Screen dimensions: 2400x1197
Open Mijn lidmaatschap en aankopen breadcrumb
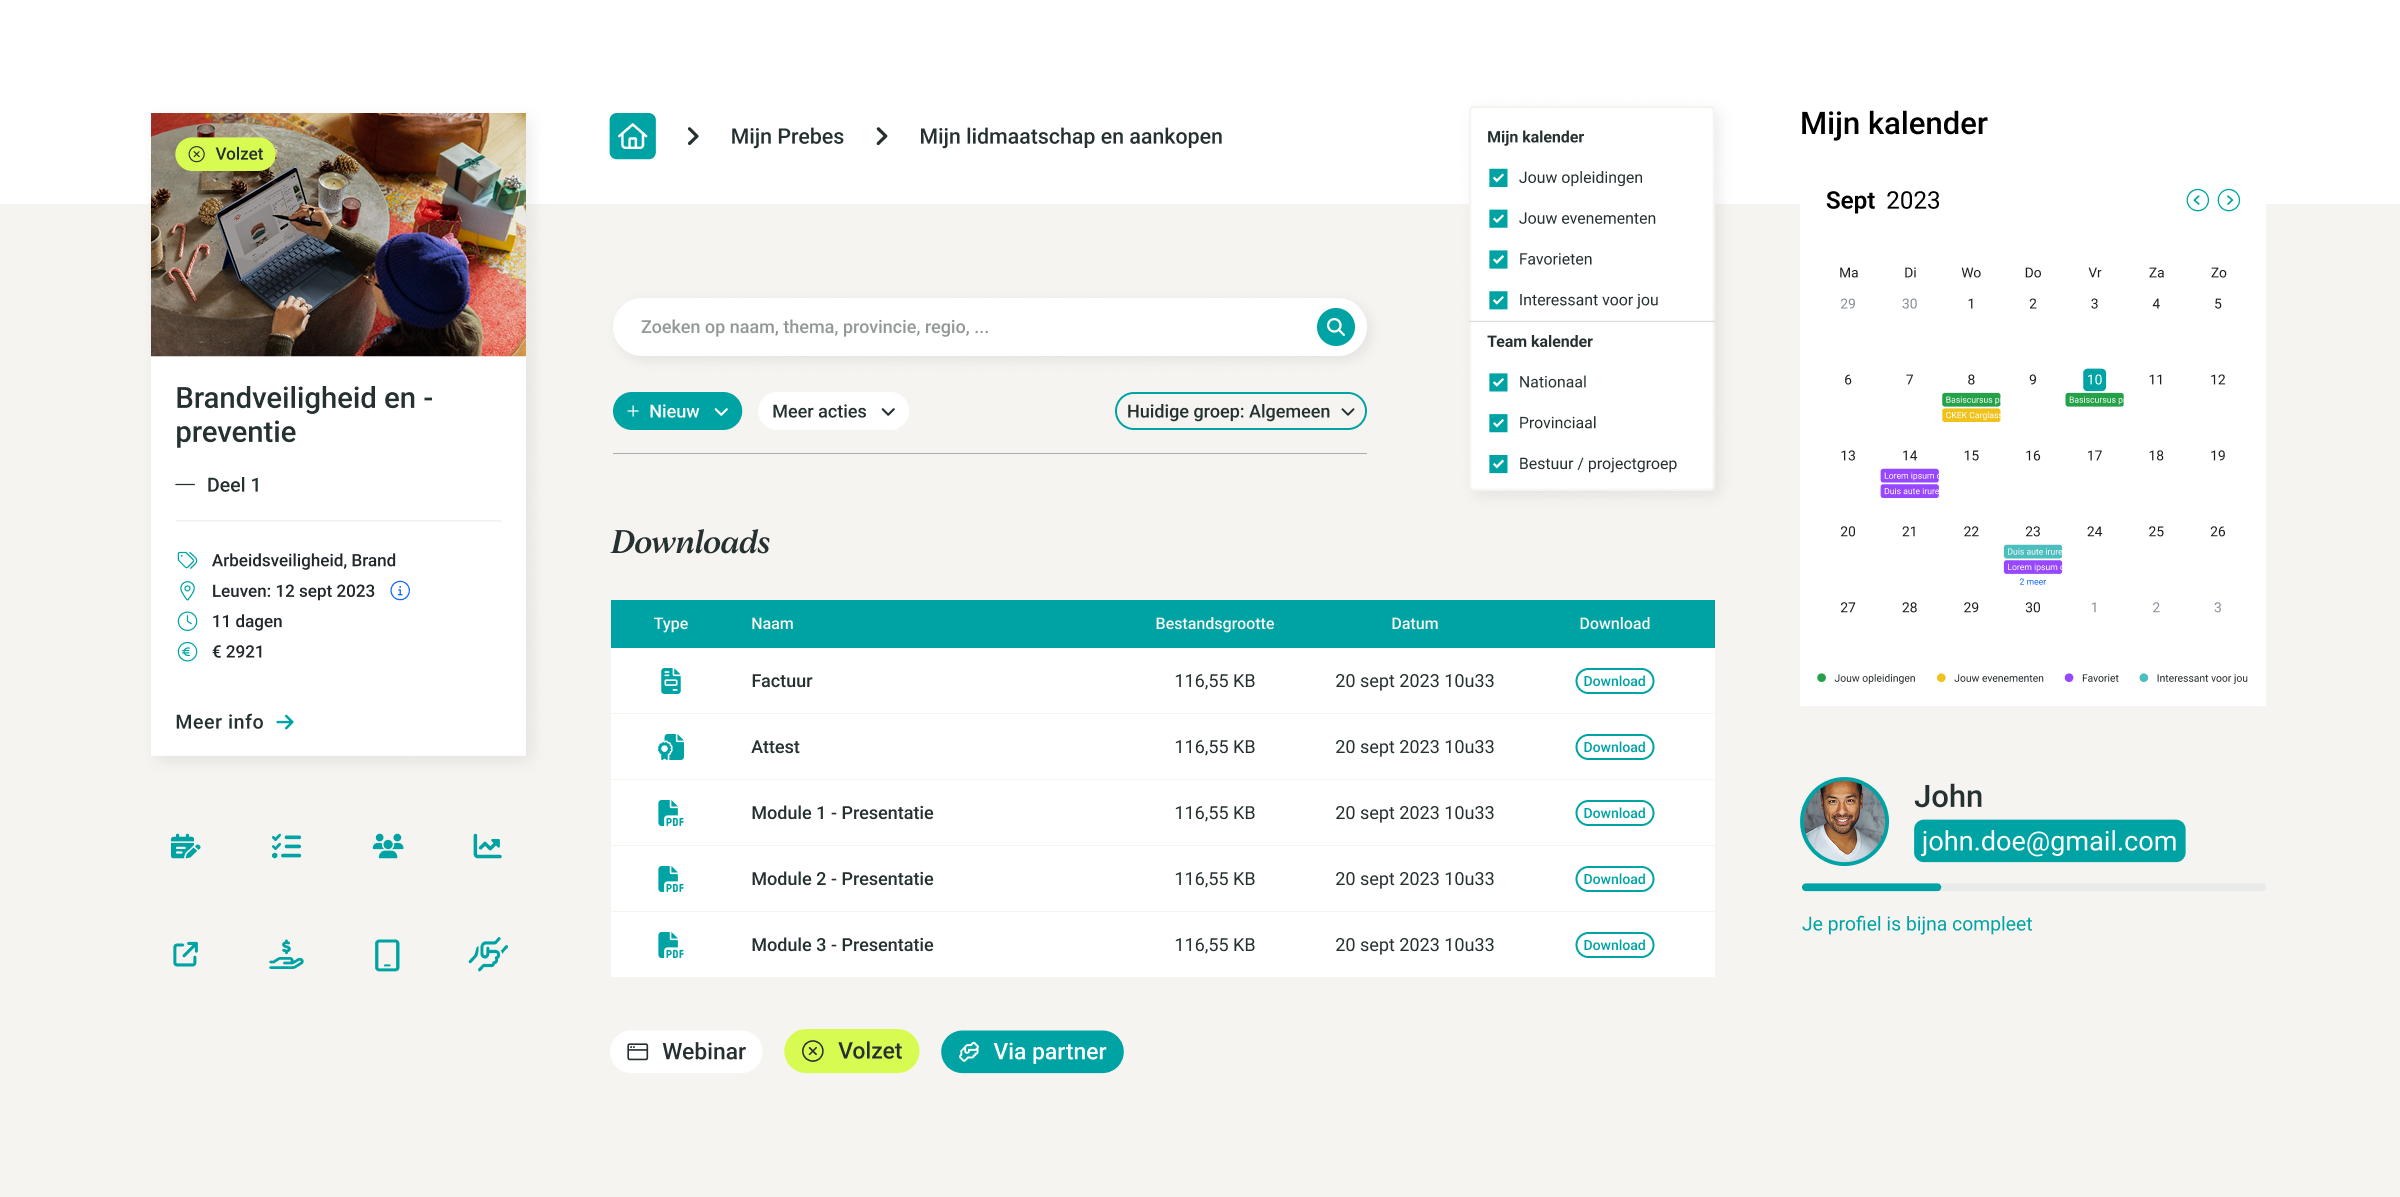click(x=1071, y=136)
